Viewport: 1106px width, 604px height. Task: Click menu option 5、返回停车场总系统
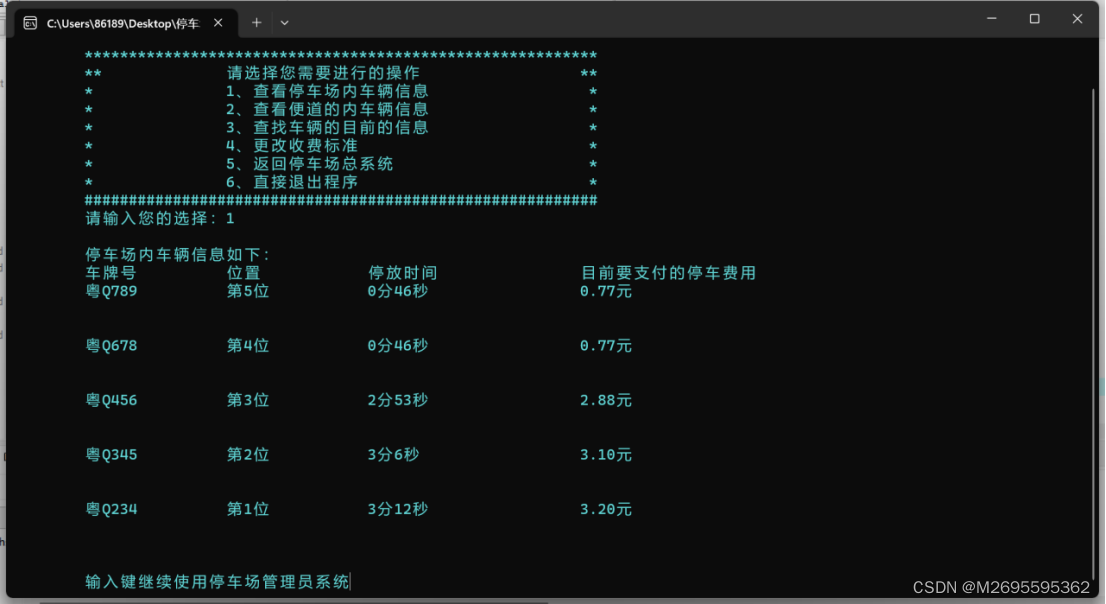coord(310,164)
